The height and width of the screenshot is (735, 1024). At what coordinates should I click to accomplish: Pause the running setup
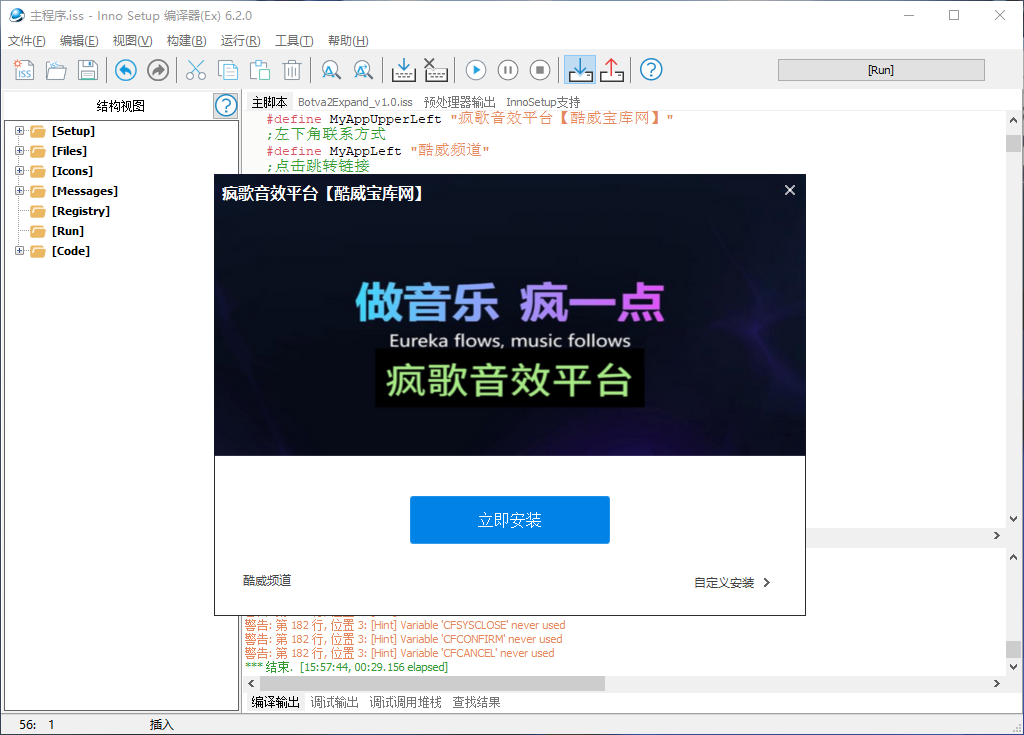tap(507, 70)
